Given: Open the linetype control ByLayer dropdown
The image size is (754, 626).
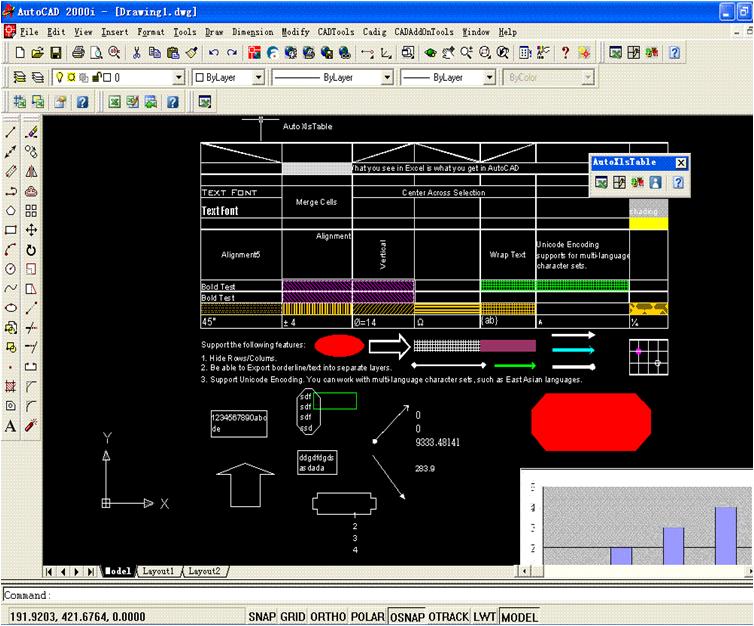Looking at the screenshot, I should (387, 77).
